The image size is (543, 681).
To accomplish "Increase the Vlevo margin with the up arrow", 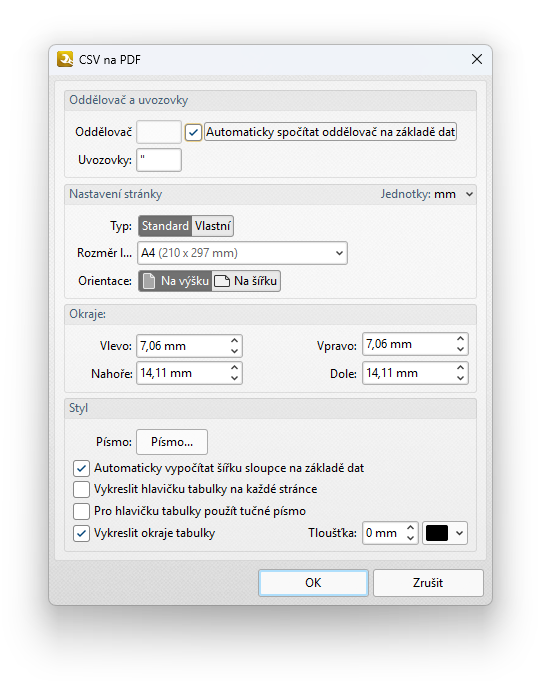I will coord(235,341).
